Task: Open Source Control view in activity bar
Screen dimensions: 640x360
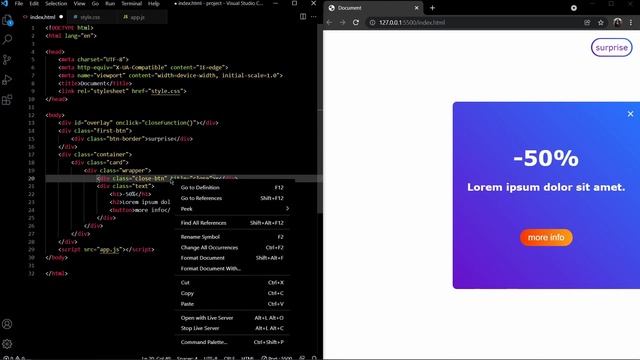Action: (x=7, y=60)
